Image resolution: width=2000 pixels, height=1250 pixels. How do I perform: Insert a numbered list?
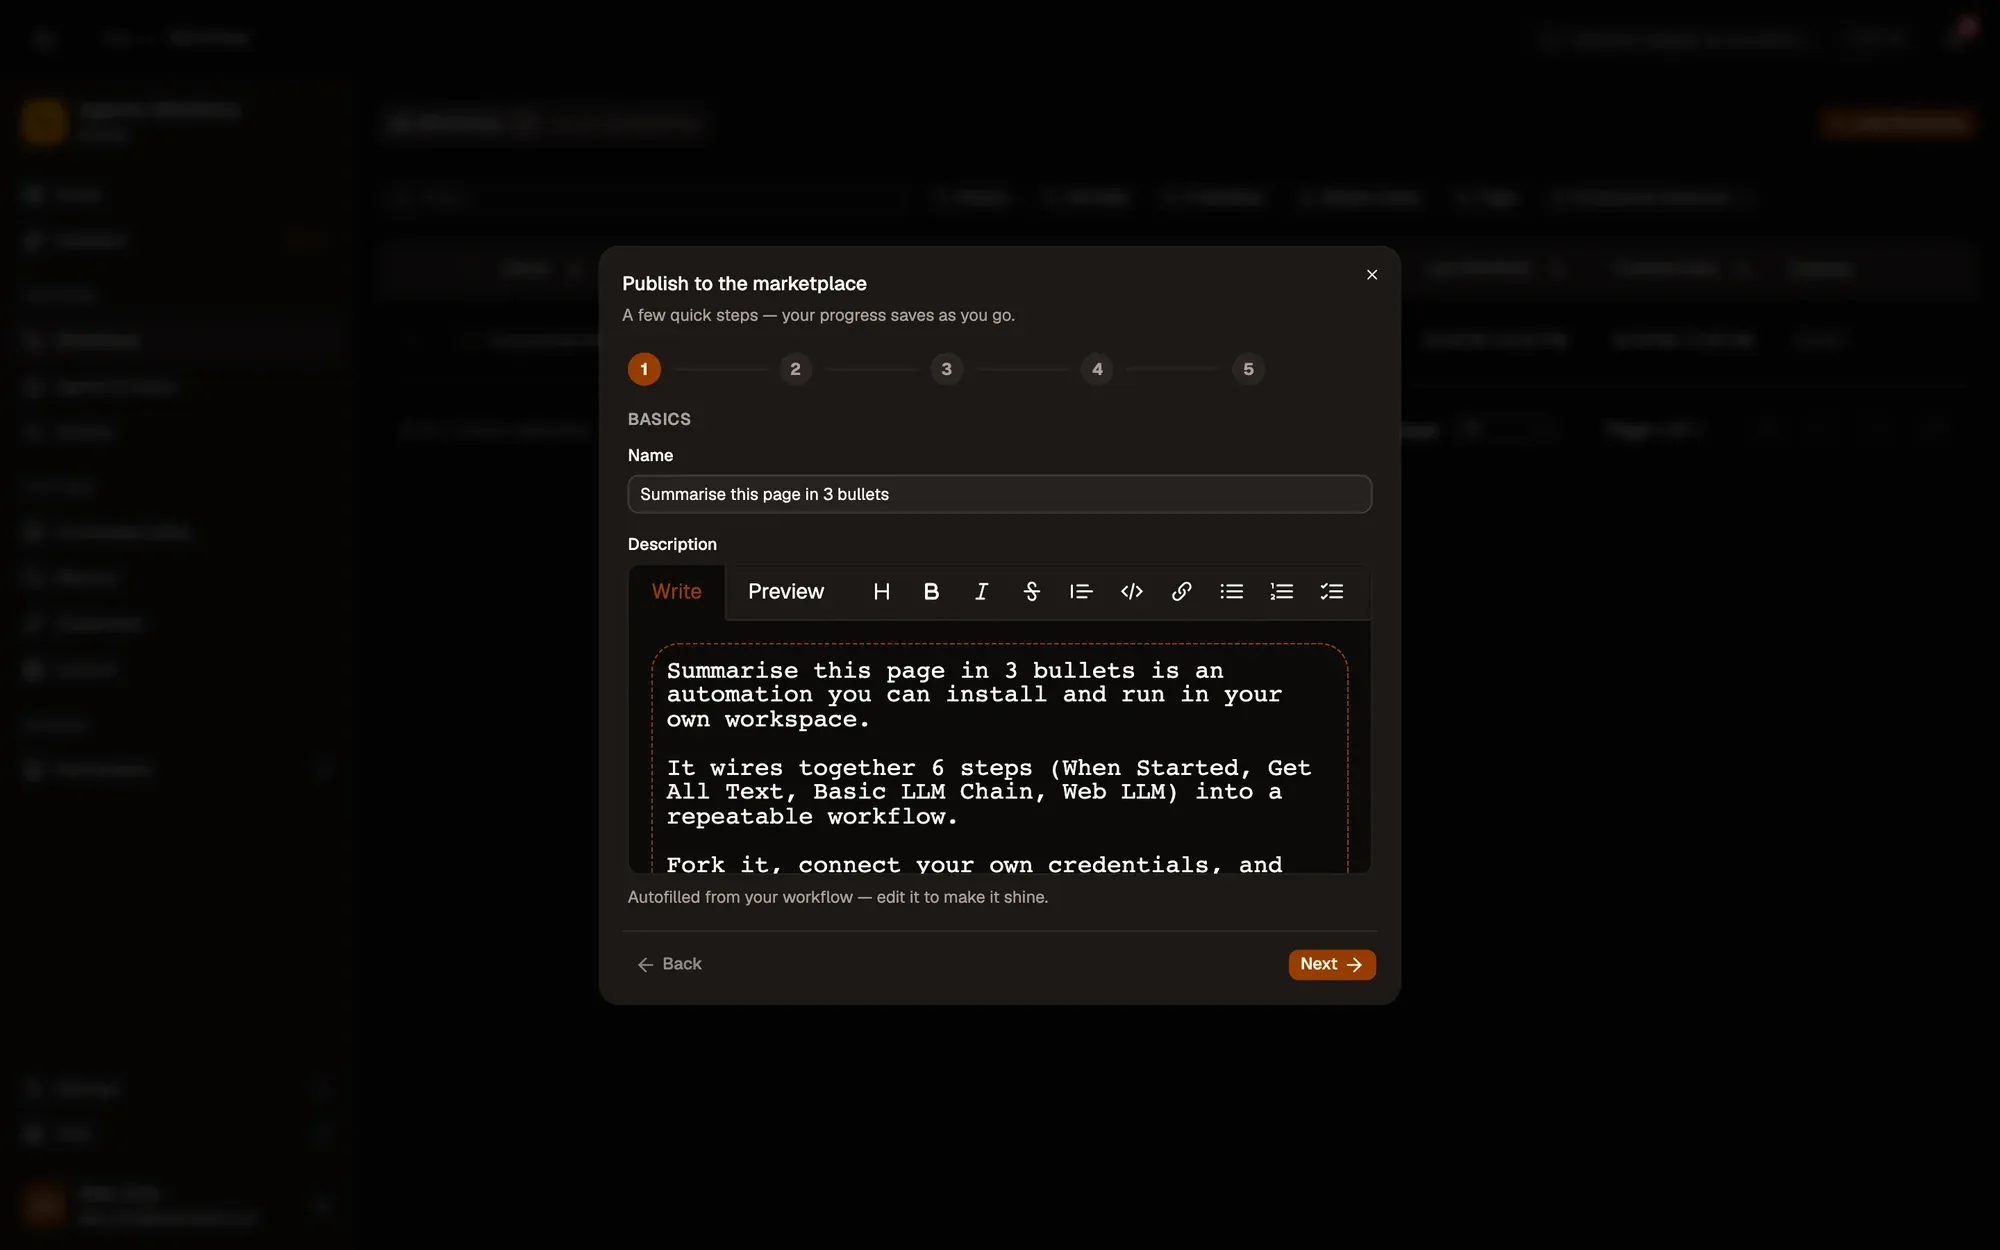pos(1281,592)
